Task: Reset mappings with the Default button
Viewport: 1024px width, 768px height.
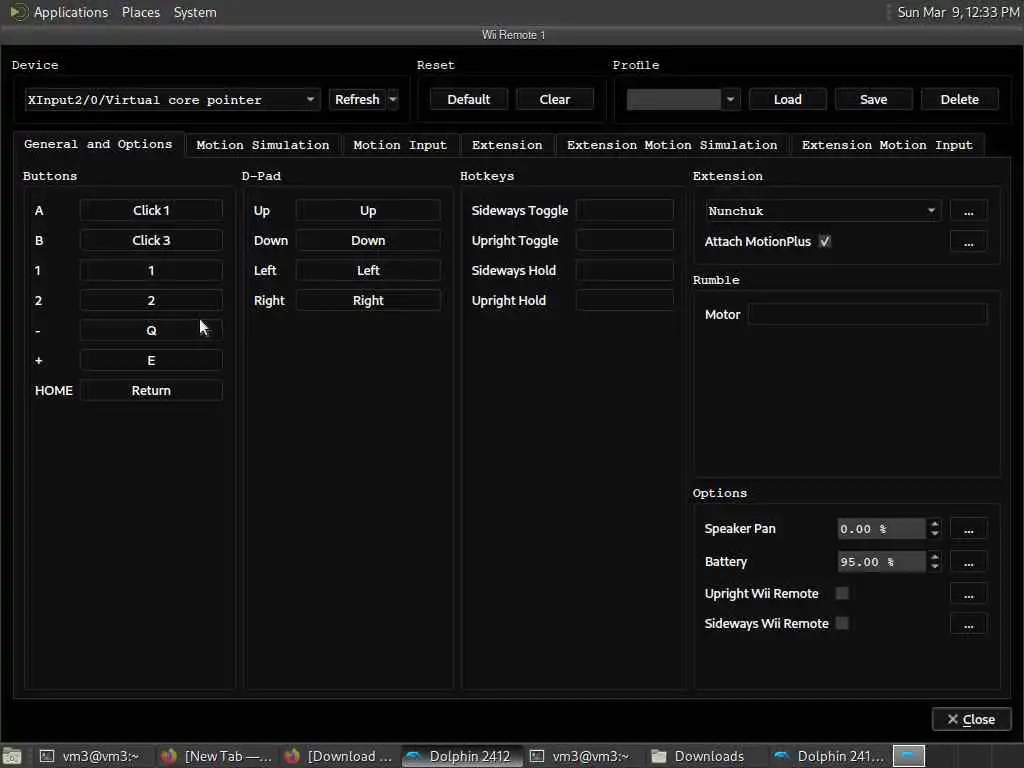Action: click(x=468, y=100)
